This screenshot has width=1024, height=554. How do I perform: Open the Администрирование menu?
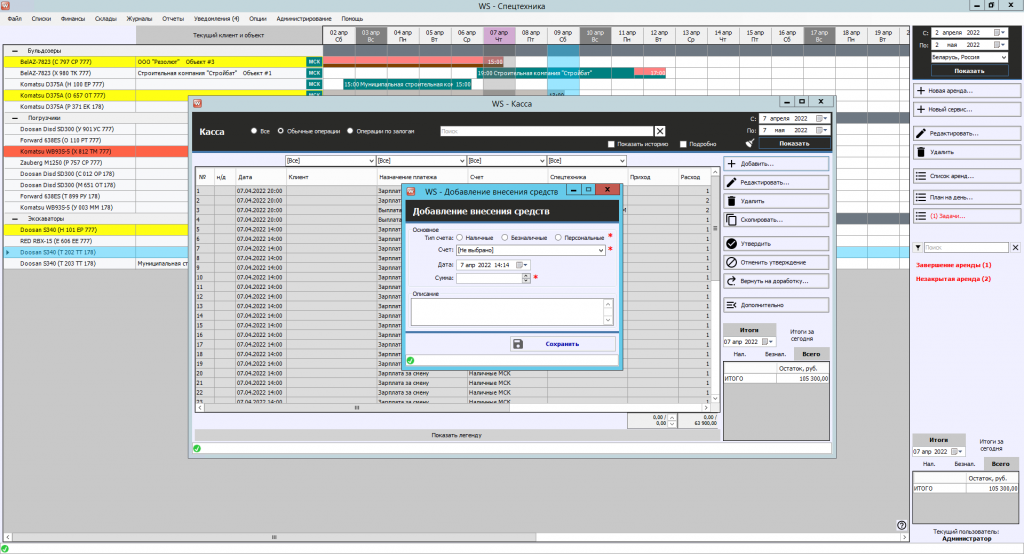(304, 18)
